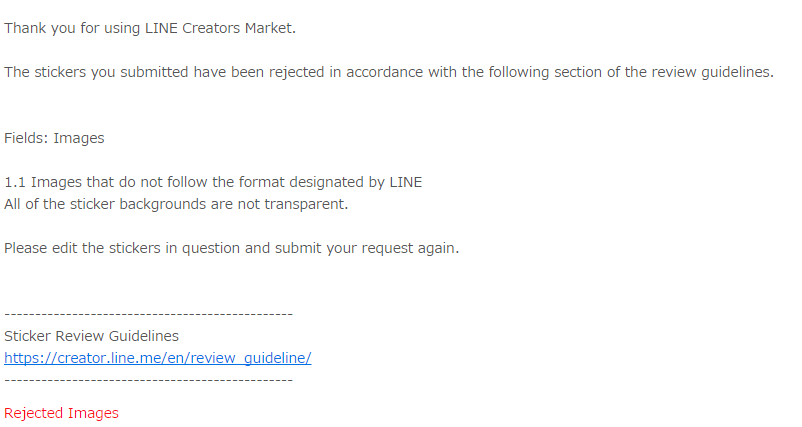Viewport: 802px width, 427px height.
Task: Click the "1.1" section number
Action: pyautogui.click(x=15, y=182)
